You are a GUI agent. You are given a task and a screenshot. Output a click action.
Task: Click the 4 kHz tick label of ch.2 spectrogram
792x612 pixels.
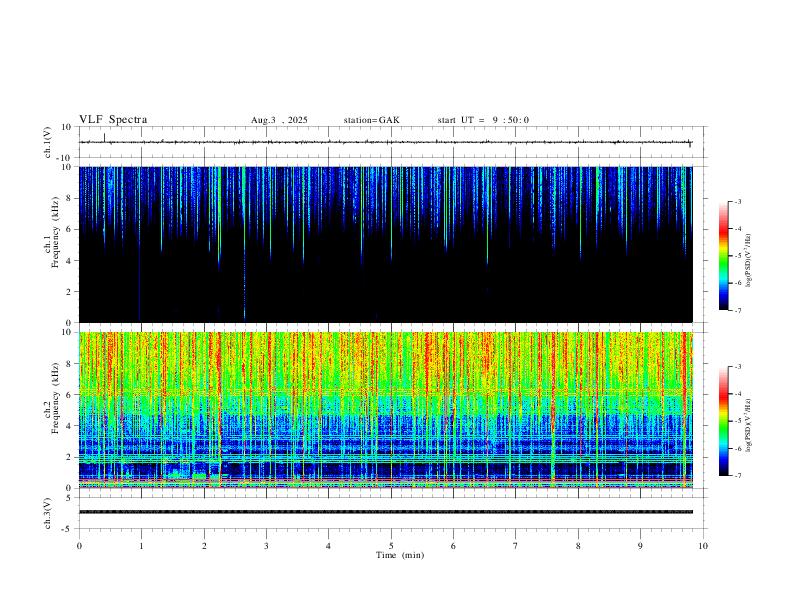(x=69, y=426)
